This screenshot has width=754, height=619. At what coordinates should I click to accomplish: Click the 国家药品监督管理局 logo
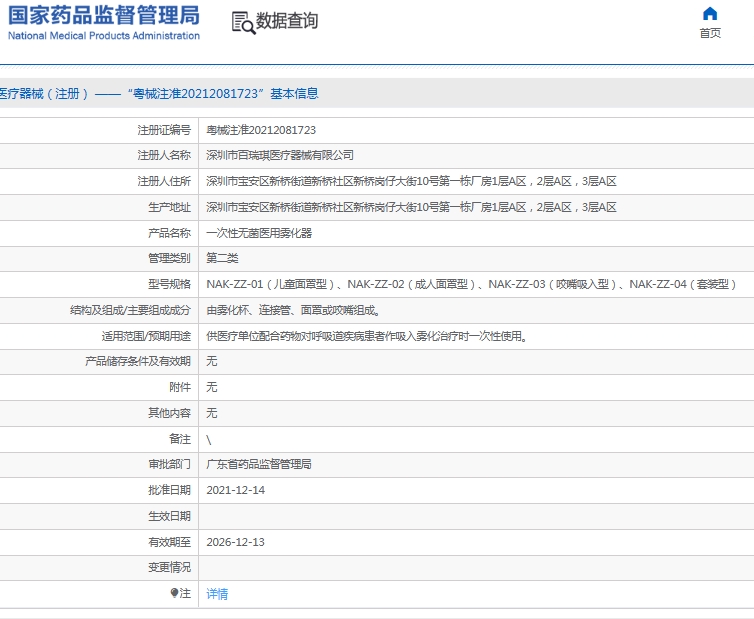(x=104, y=15)
